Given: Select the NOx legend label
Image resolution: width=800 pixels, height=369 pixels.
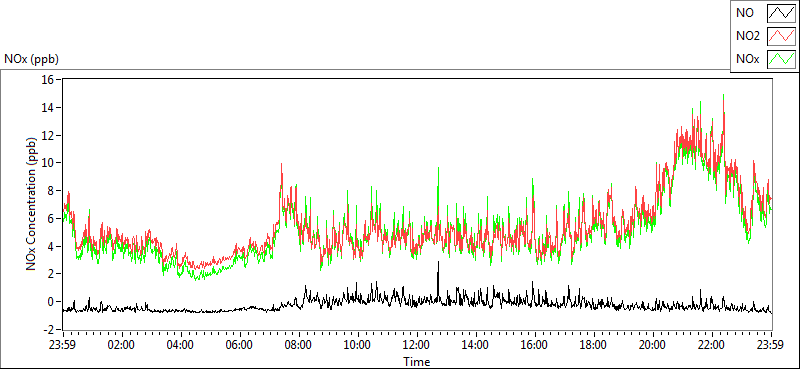Looking at the screenshot, I should click(748, 59).
